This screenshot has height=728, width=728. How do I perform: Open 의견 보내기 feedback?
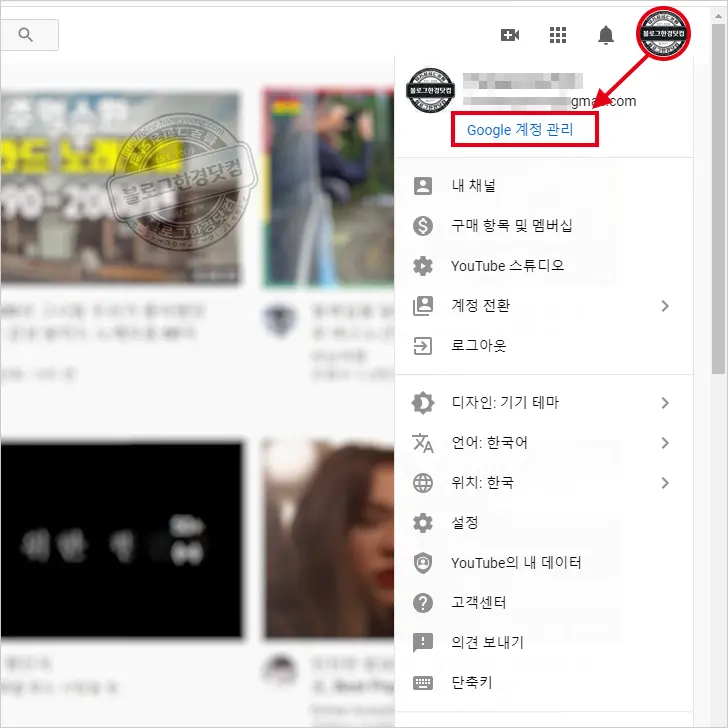pos(543,643)
